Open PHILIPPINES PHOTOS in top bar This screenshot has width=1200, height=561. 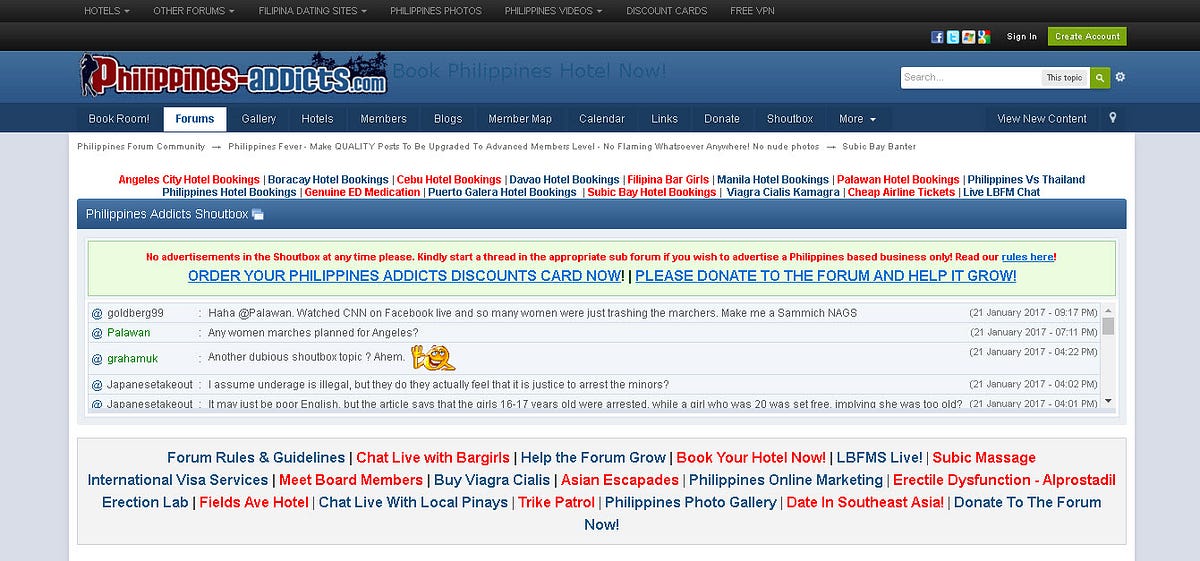[436, 11]
